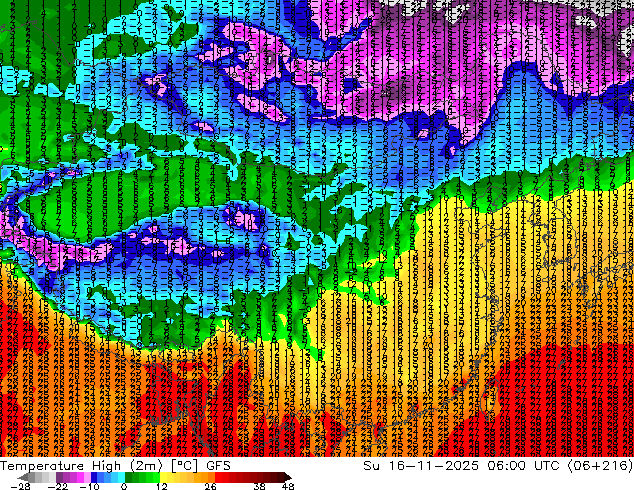
Task: Click the '48' legend label
Action: 288,486
